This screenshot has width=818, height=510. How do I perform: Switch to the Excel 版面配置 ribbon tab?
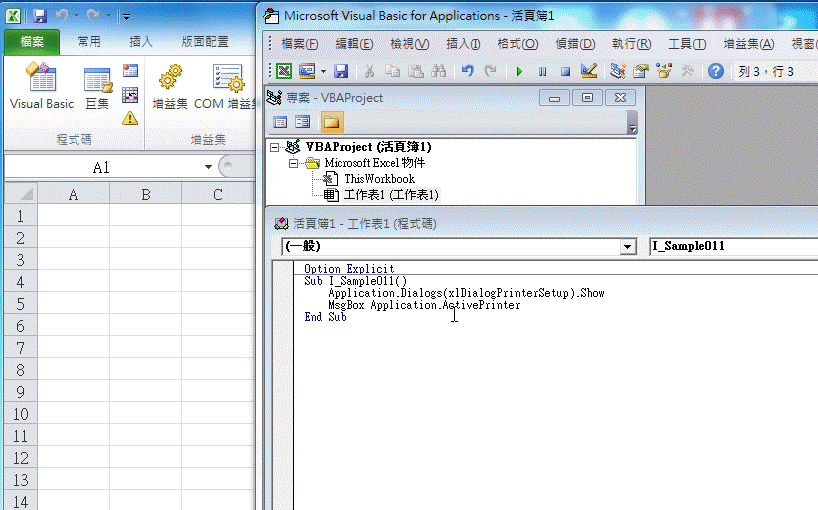click(x=204, y=42)
